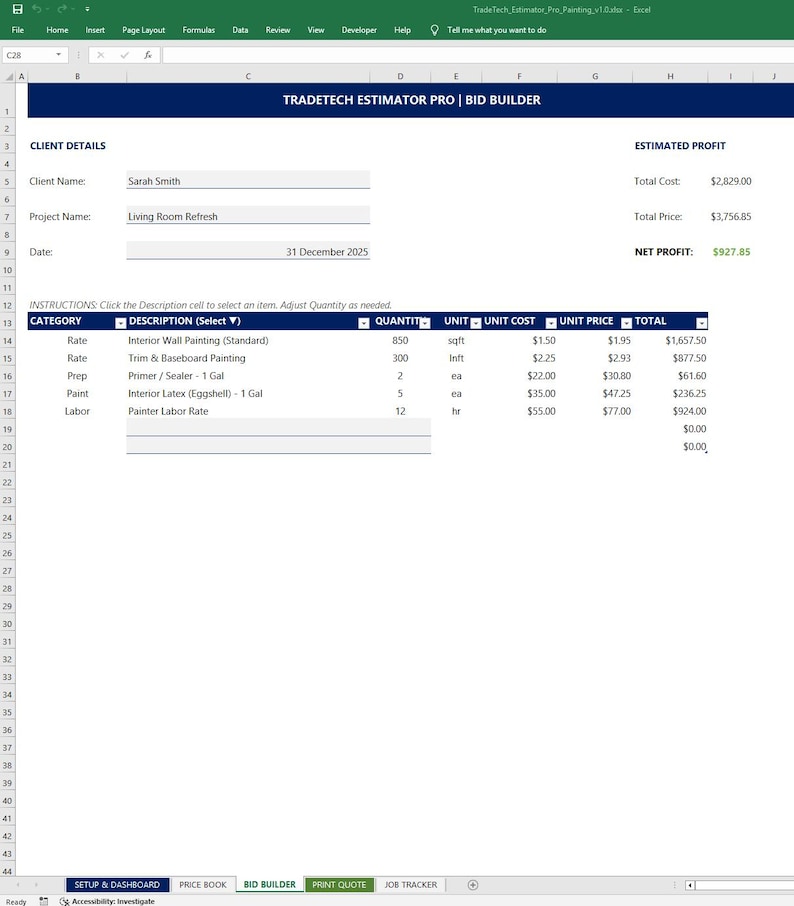Click the Tell me lightbulb icon

click(435, 30)
